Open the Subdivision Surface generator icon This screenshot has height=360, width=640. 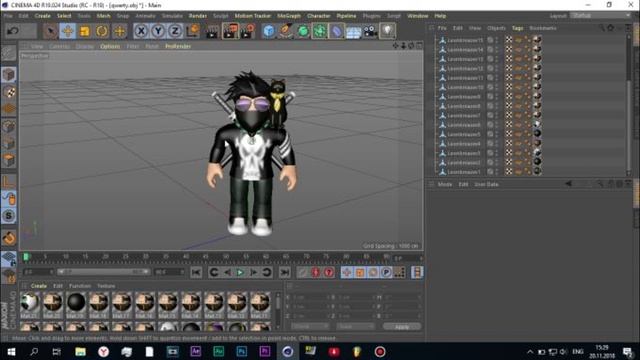(303, 31)
